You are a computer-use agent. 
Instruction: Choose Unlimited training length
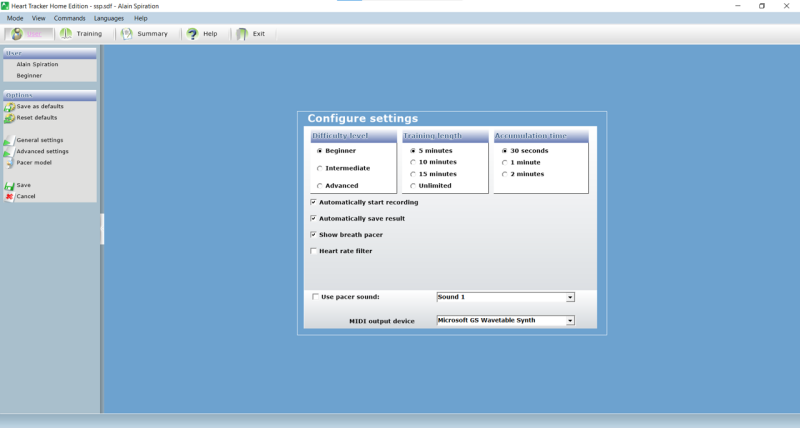tap(413, 186)
